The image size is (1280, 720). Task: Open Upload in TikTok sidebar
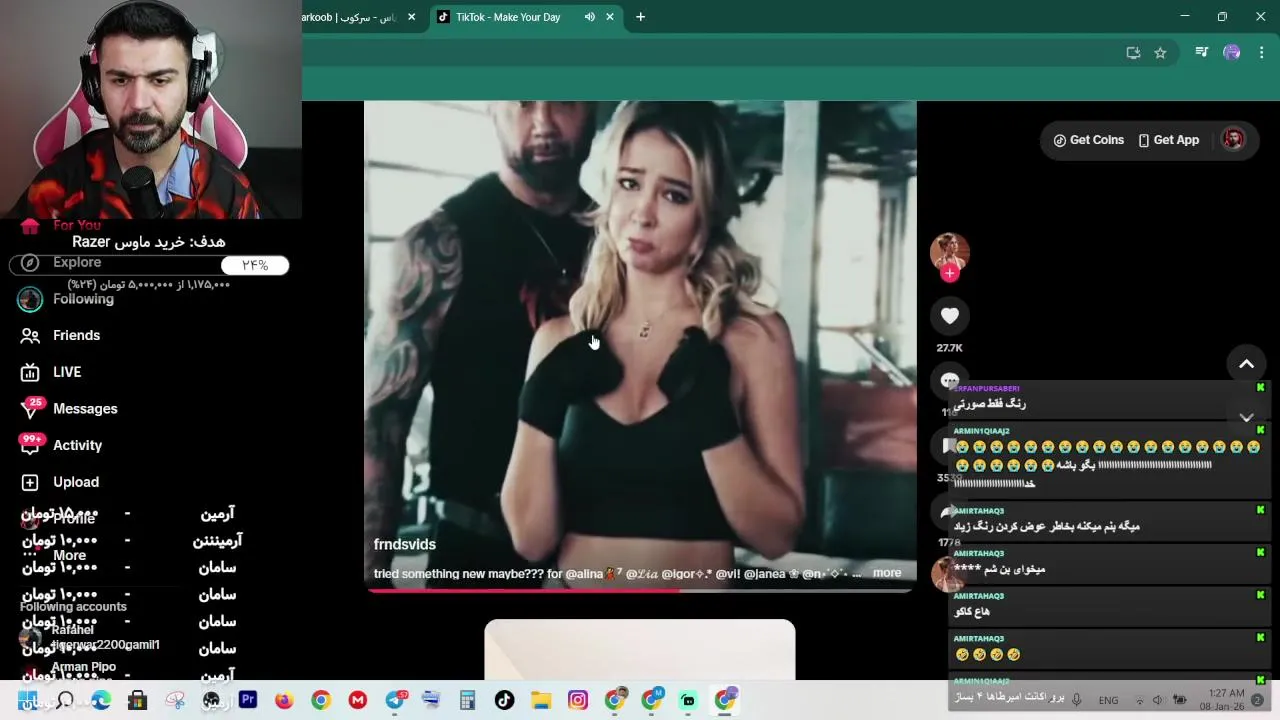62,482
